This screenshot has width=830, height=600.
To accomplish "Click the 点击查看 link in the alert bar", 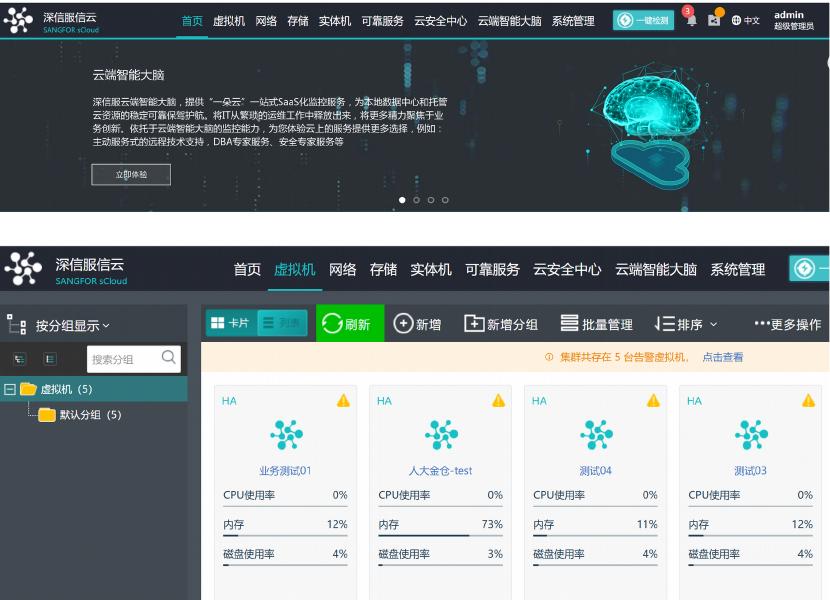I will 723,357.
